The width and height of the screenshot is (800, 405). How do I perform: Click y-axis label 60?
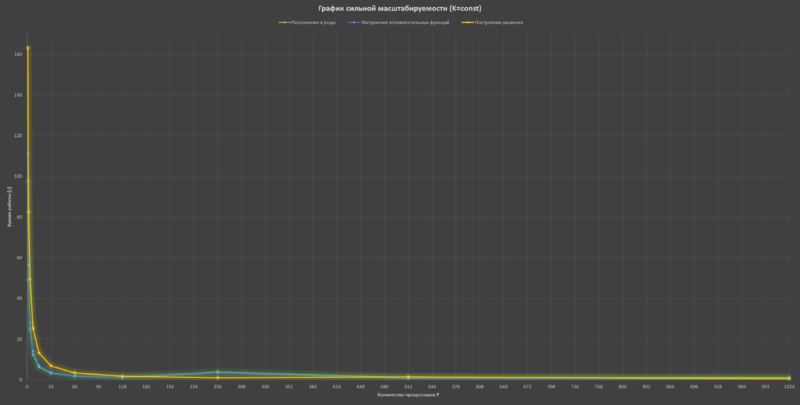tap(20, 258)
